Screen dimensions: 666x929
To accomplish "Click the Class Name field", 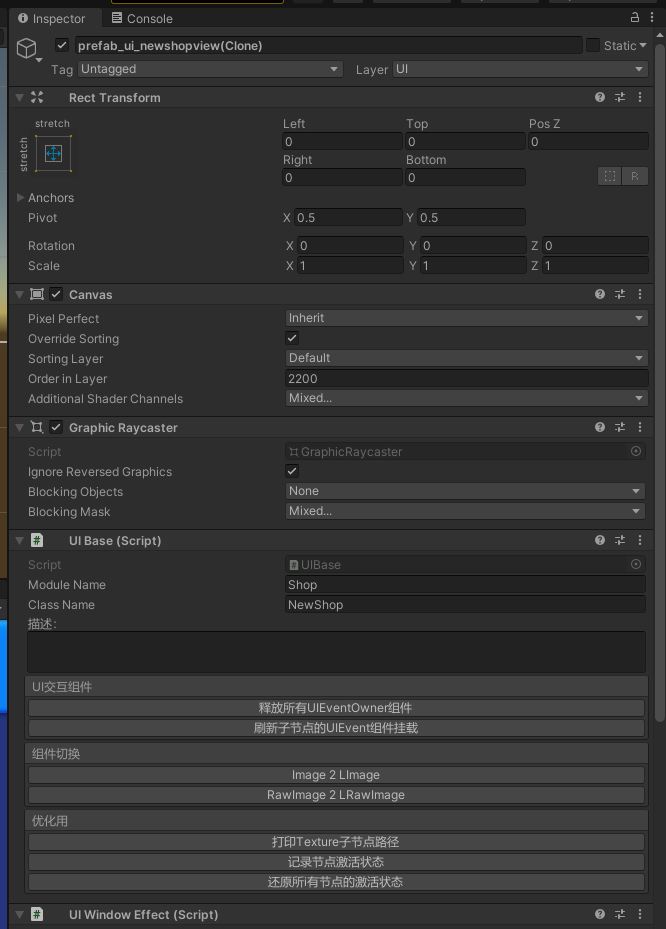I will tap(465, 604).
